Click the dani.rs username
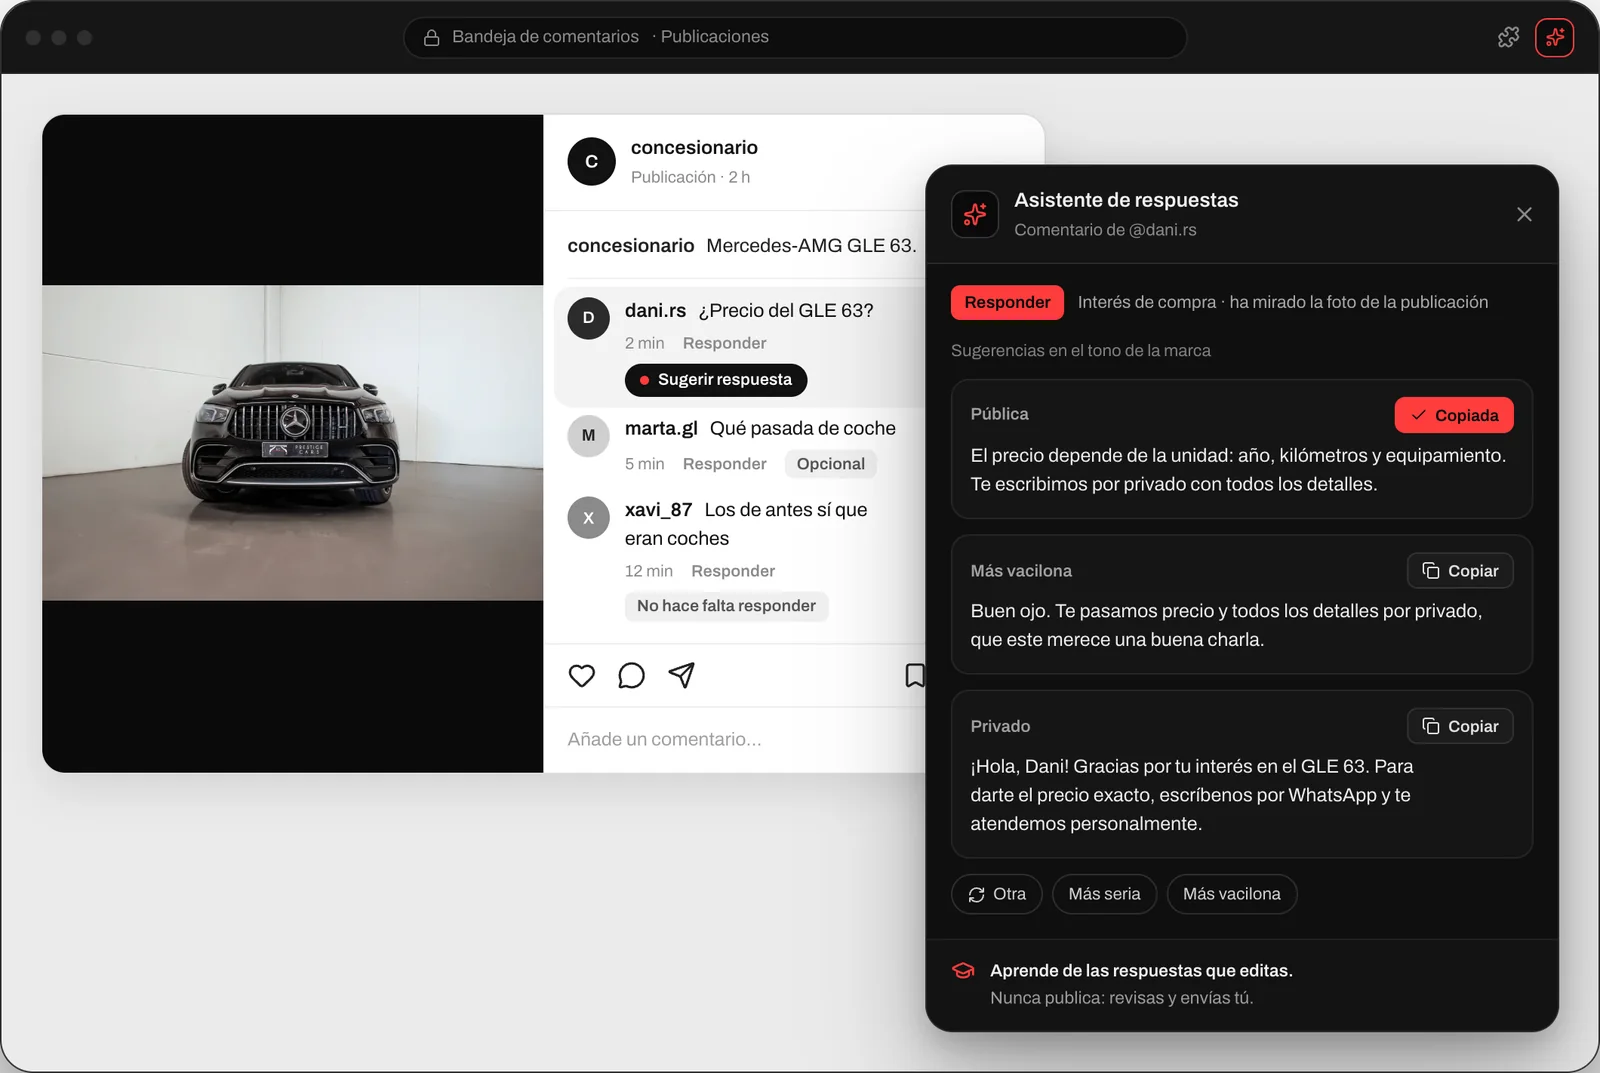 655,311
